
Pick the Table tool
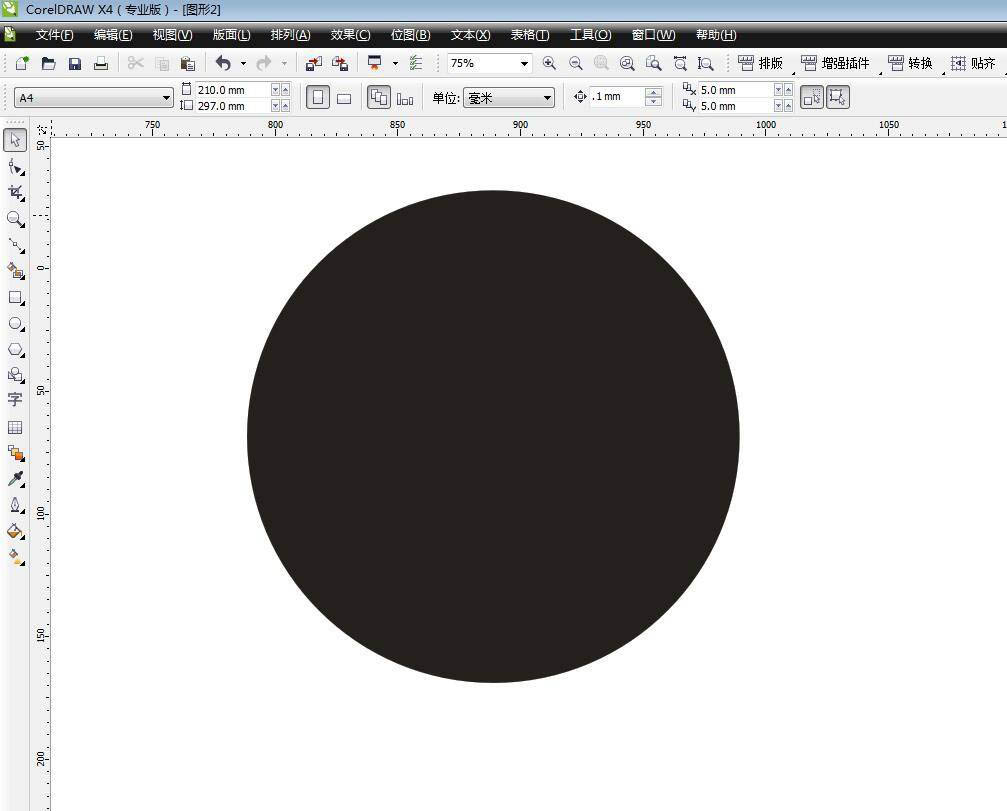(x=15, y=427)
